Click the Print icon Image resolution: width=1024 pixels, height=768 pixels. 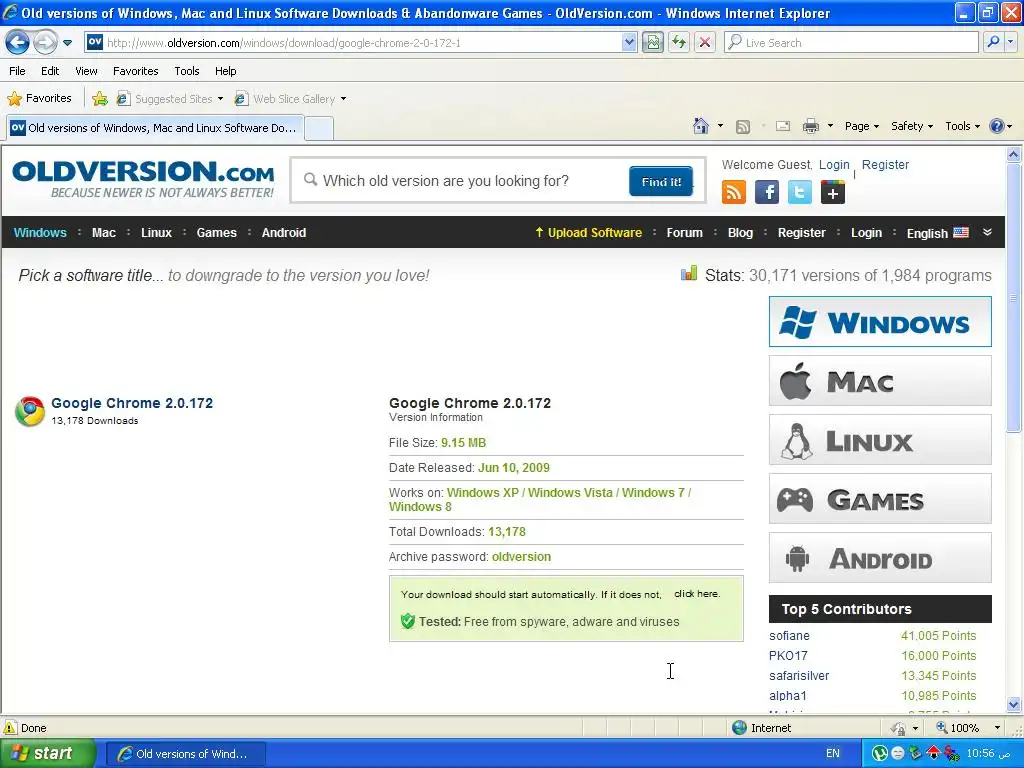tap(810, 126)
